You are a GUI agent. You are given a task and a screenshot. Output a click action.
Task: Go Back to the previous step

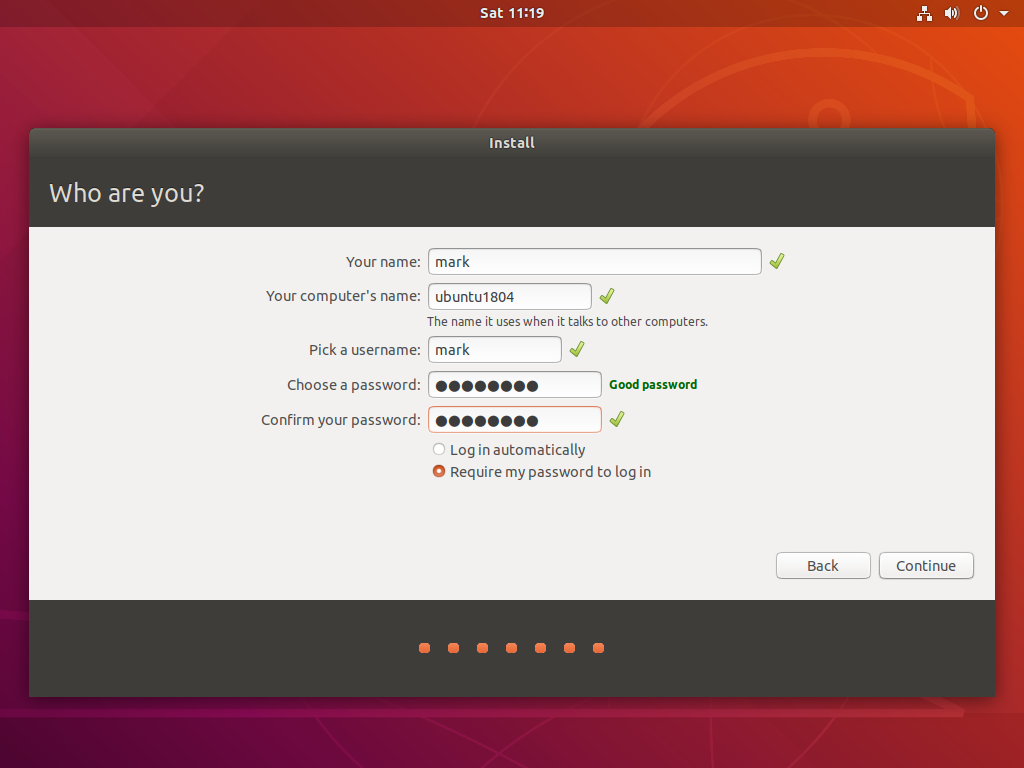pyautogui.click(x=823, y=566)
